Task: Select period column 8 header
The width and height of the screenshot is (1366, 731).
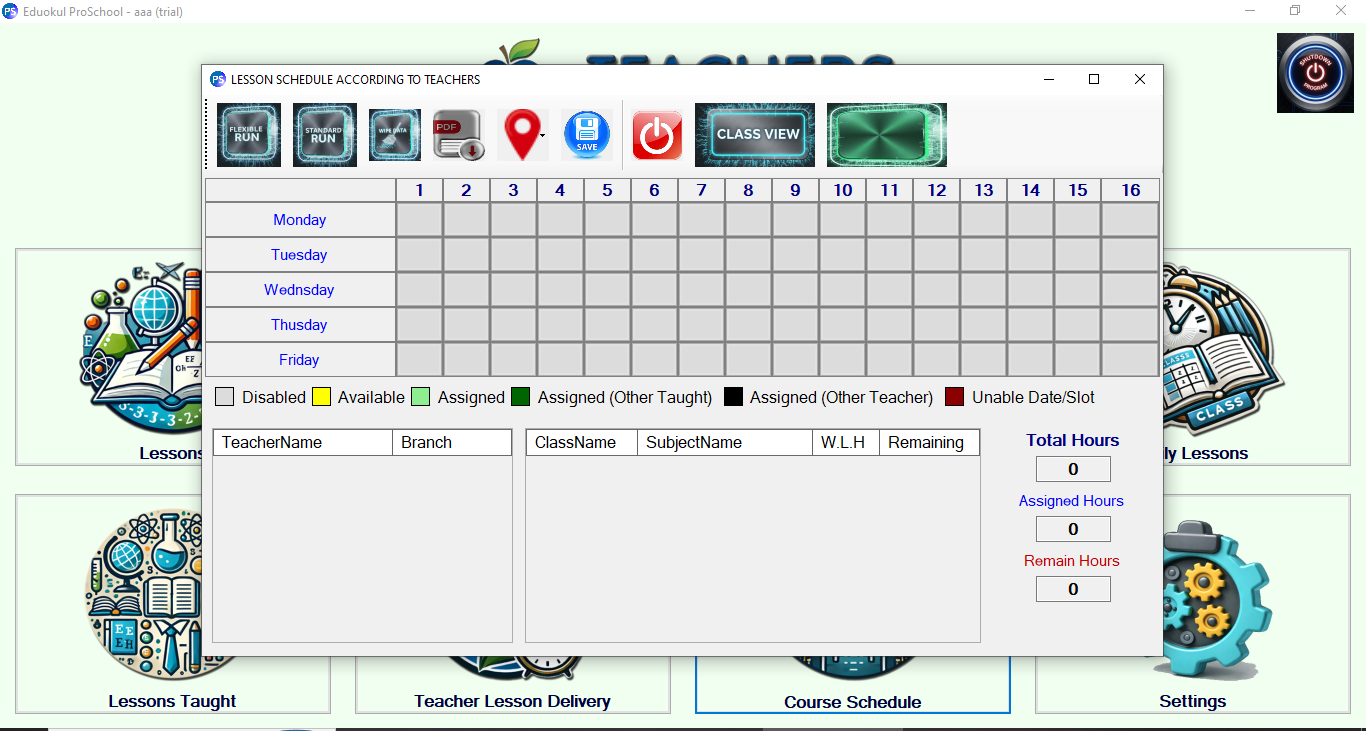Action: [748, 190]
